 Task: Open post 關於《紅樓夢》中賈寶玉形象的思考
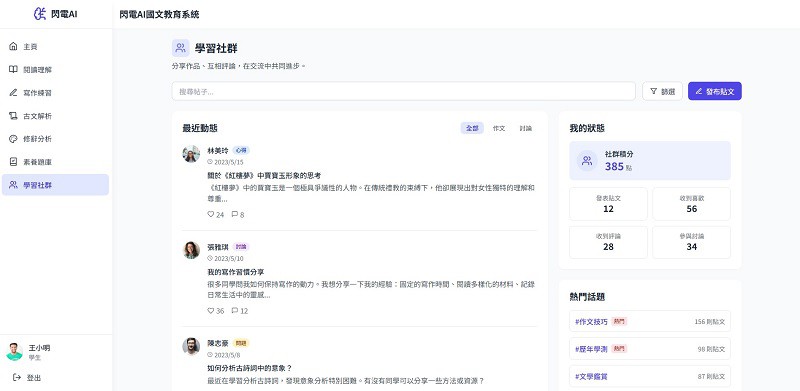[x=264, y=175]
